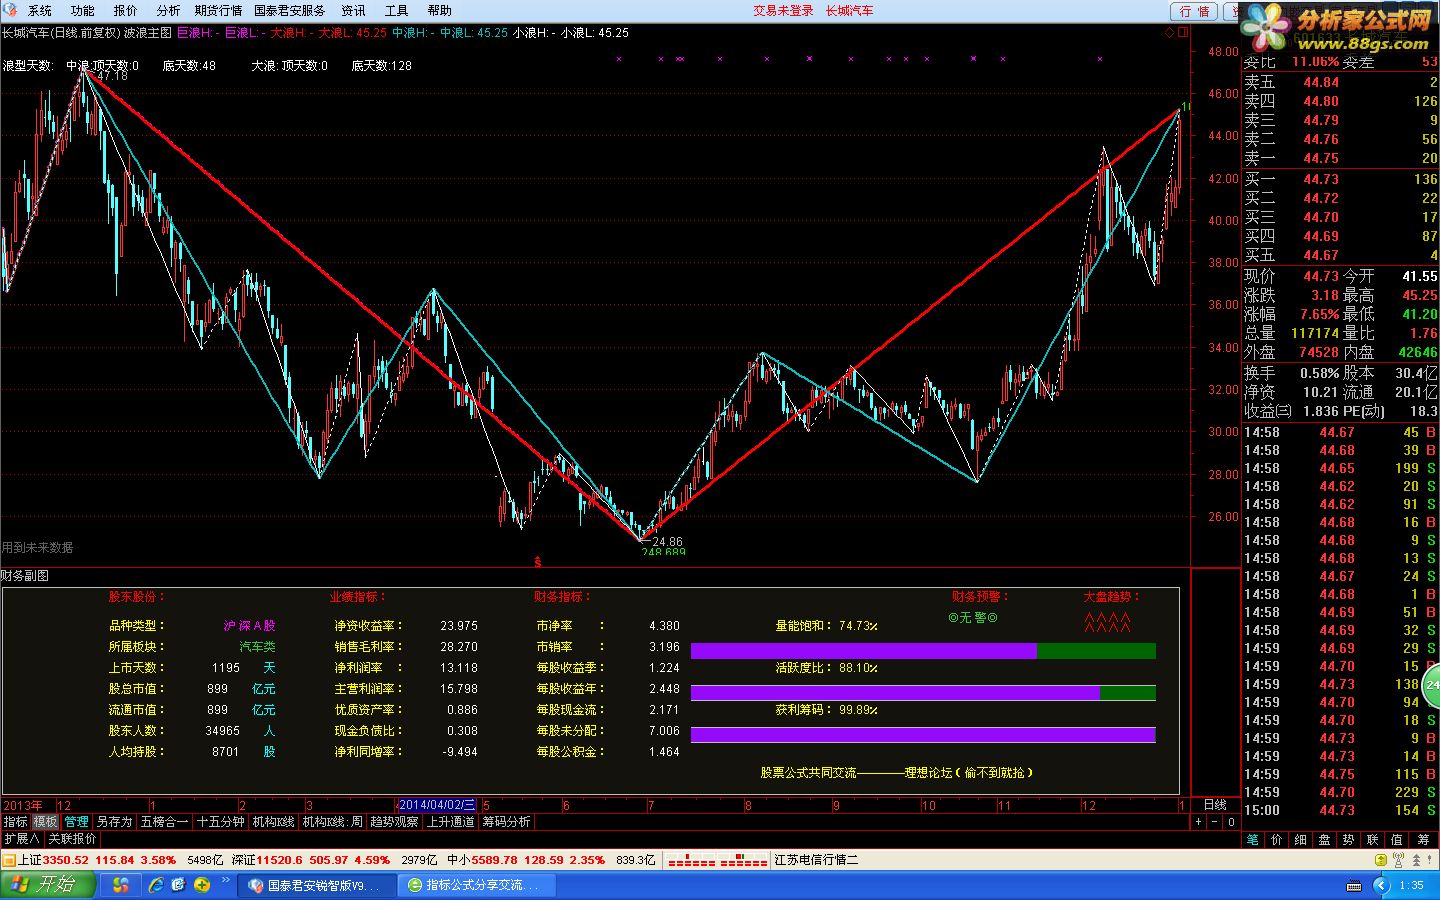Expand the 扩展∧ panel
1440x900 pixels.
click(x=21, y=839)
